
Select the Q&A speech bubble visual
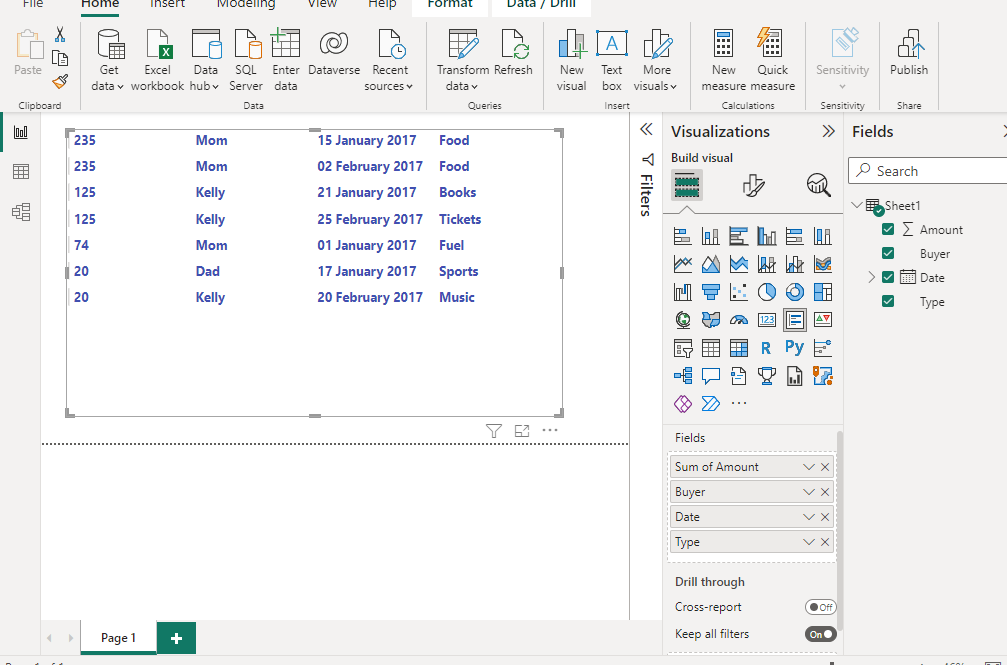point(710,376)
